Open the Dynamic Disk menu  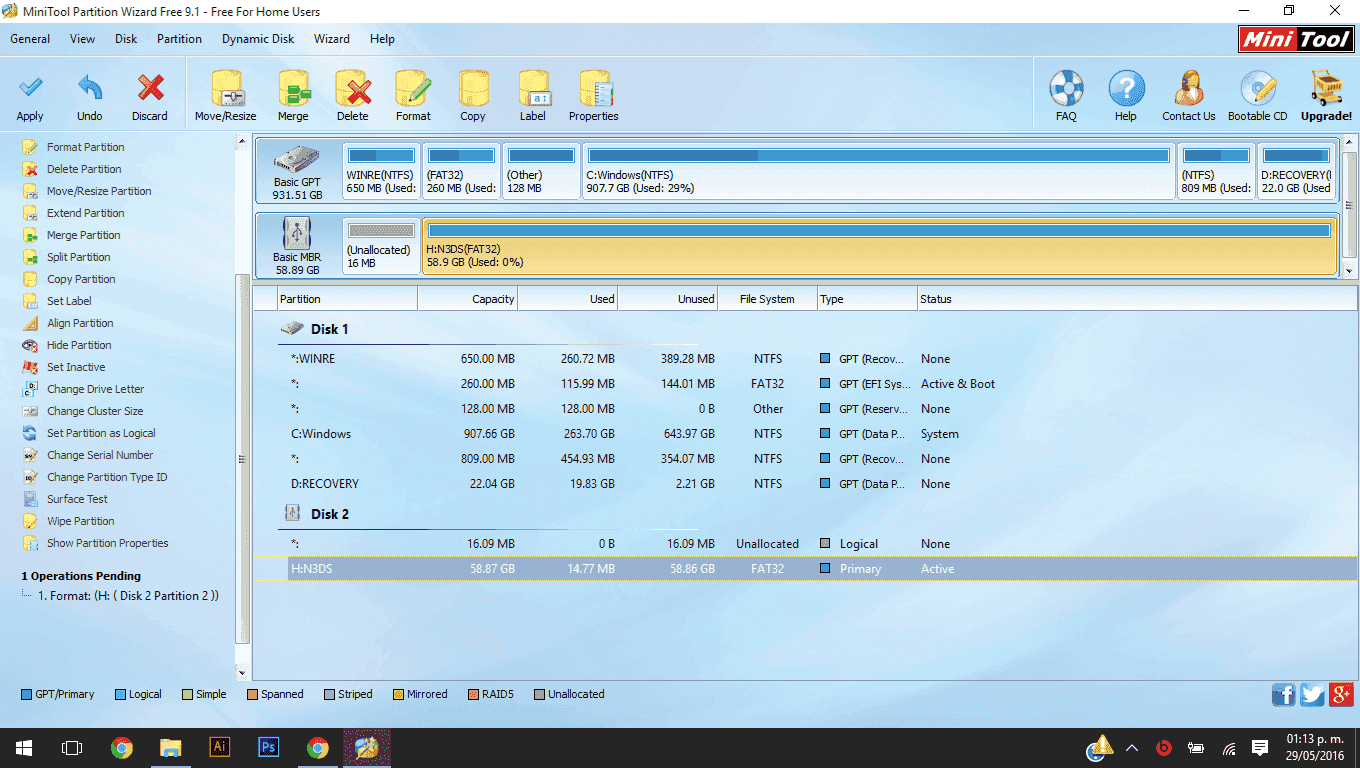pyautogui.click(x=258, y=39)
